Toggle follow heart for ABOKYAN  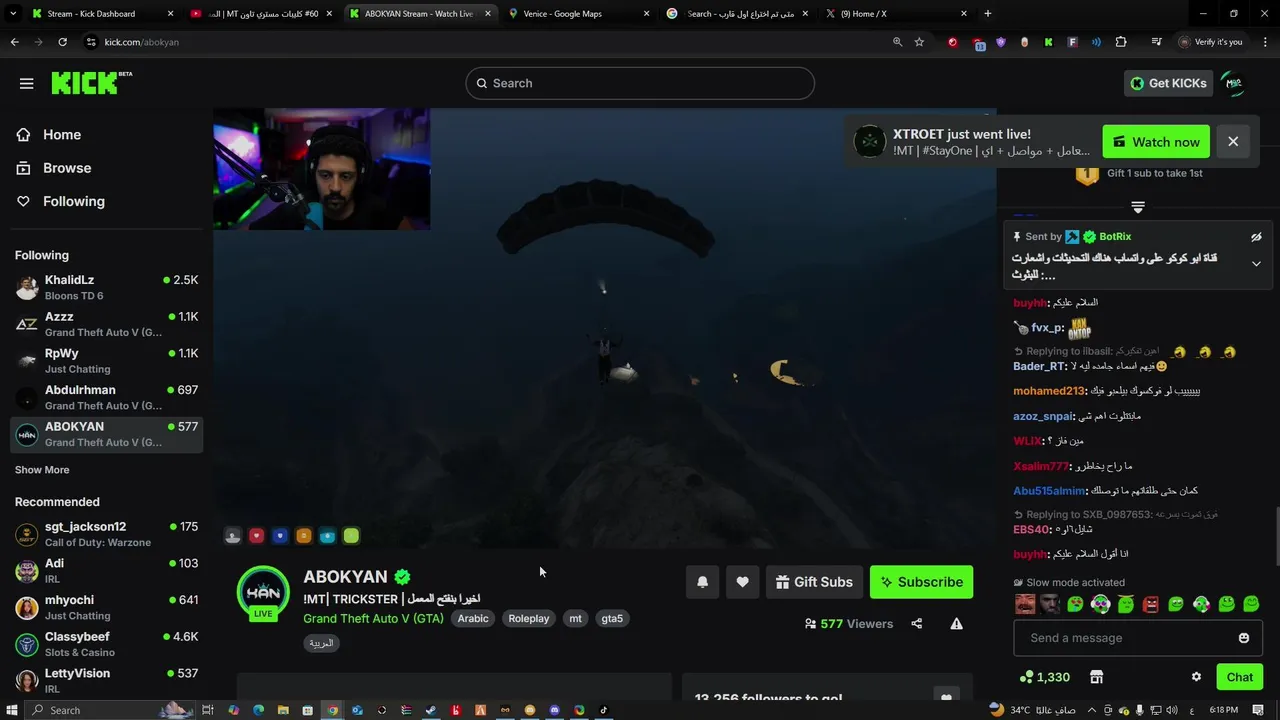click(742, 582)
